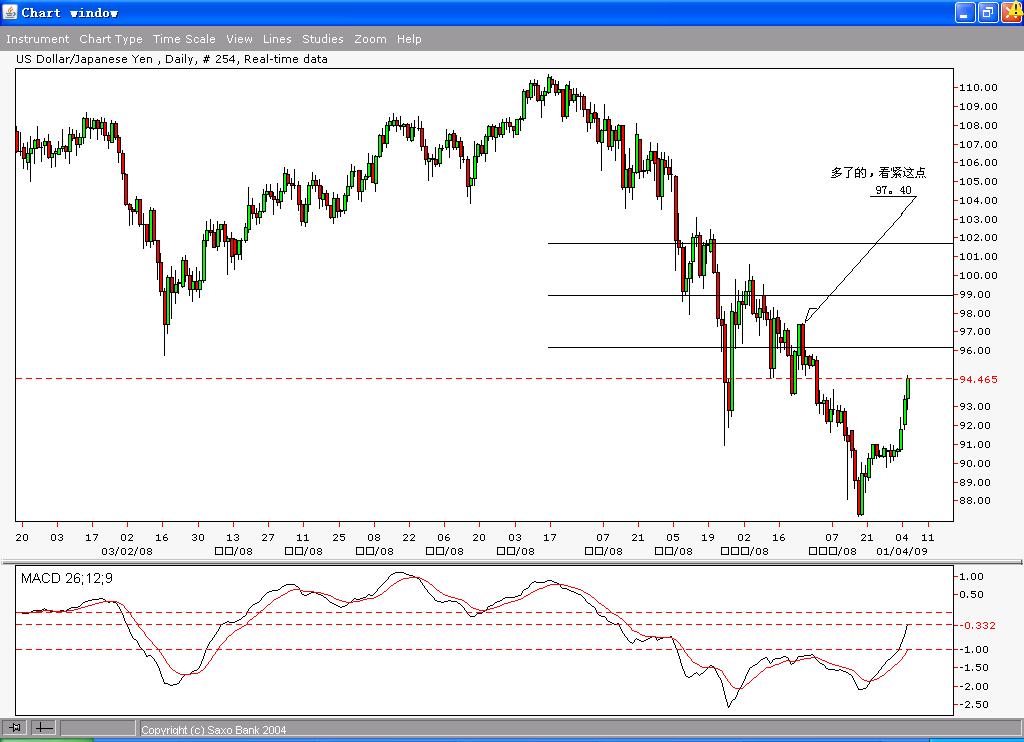1024x742 pixels.
Task: Click Copyright (c) Saxo Bank 2004 text
Action: pos(214,730)
